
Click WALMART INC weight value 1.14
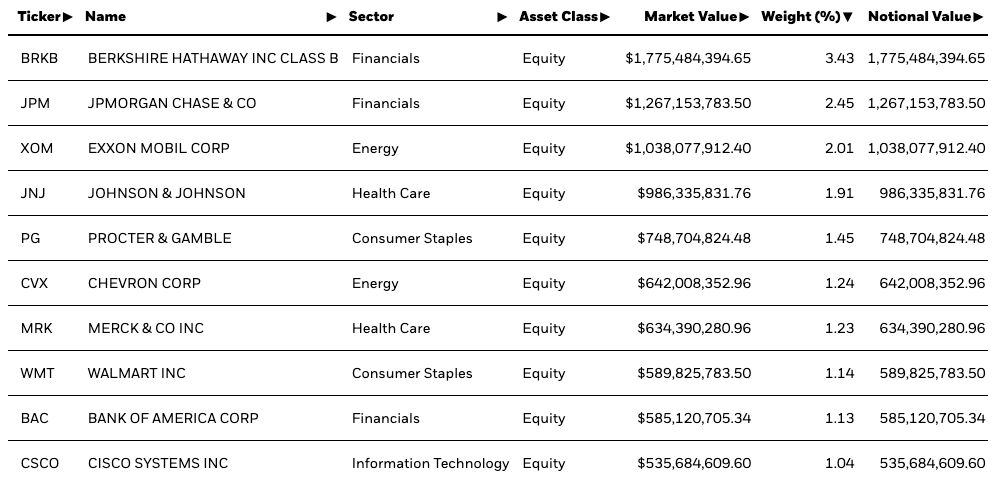click(x=839, y=373)
